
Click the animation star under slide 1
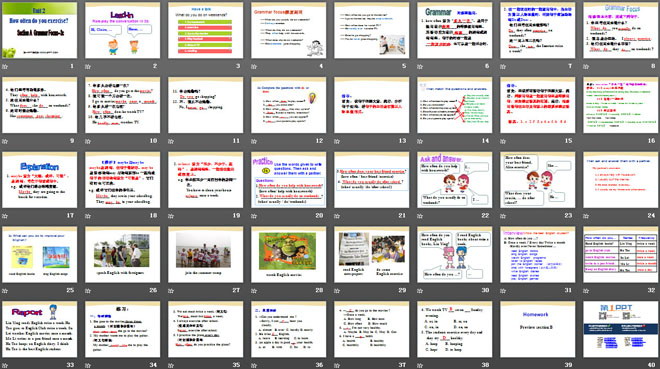coord(5,66)
